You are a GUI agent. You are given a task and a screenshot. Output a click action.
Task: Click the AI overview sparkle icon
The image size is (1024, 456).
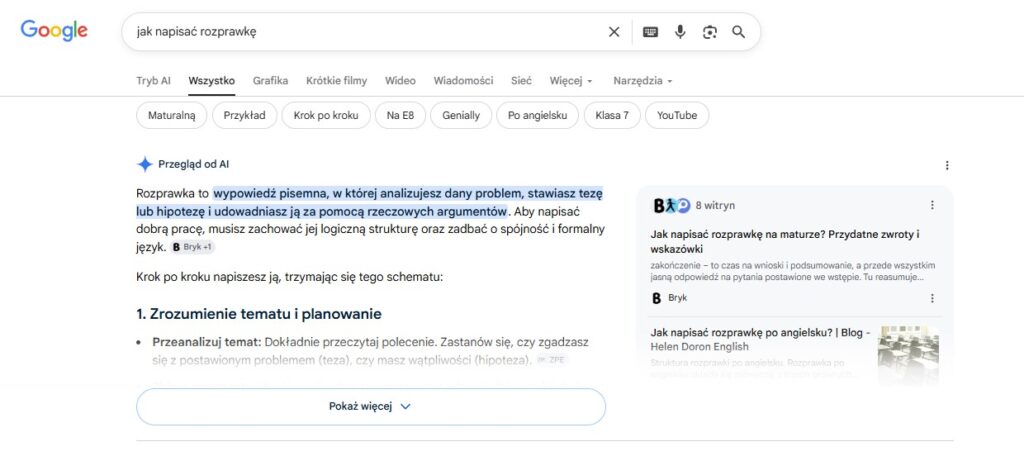(x=144, y=165)
